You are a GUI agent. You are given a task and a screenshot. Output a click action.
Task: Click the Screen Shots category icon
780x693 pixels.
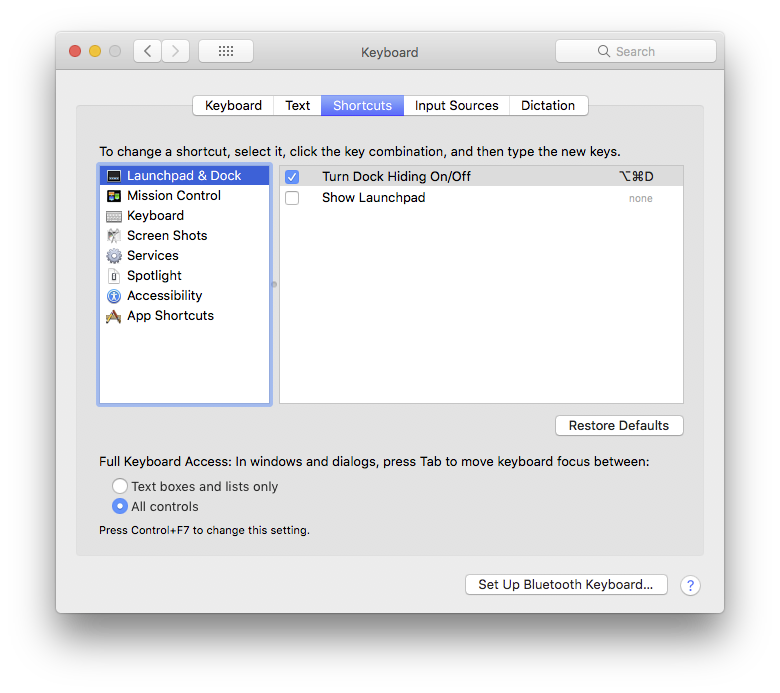[x=114, y=236]
